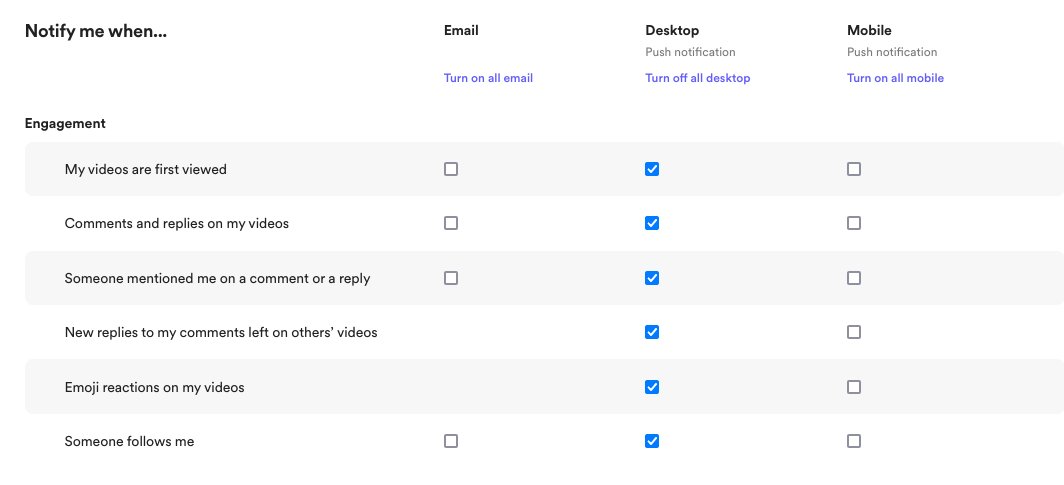The width and height of the screenshot is (1064, 485).
Task: Uncheck desktop for Someone mentioned me on a comment
Action: click(652, 278)
